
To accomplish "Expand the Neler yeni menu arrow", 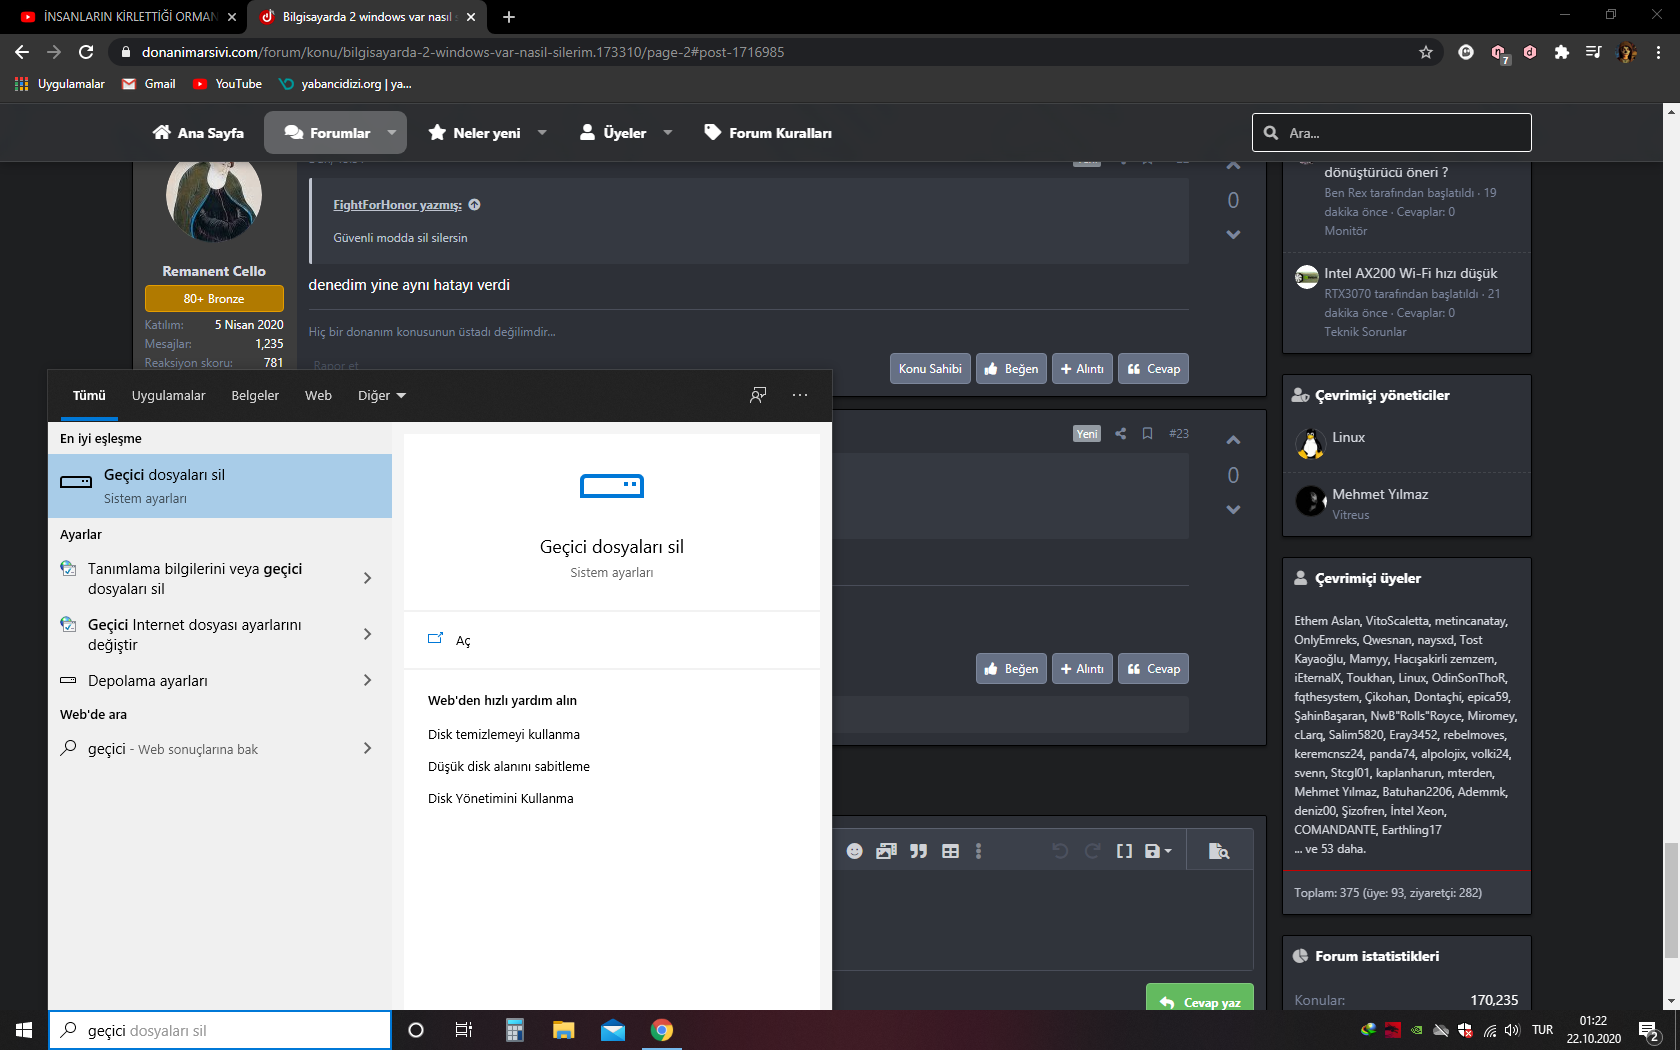I will (542, 132).
